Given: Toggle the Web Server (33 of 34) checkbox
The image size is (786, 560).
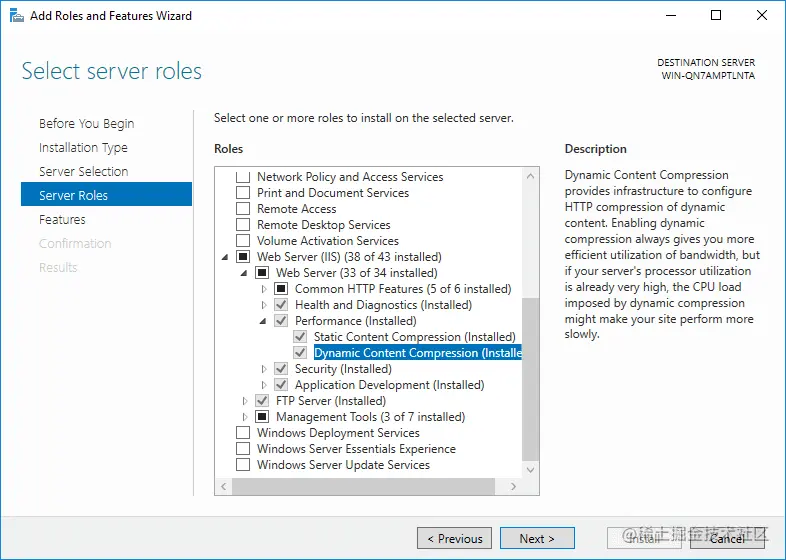Looking at the screenshot, I should 262,273.
